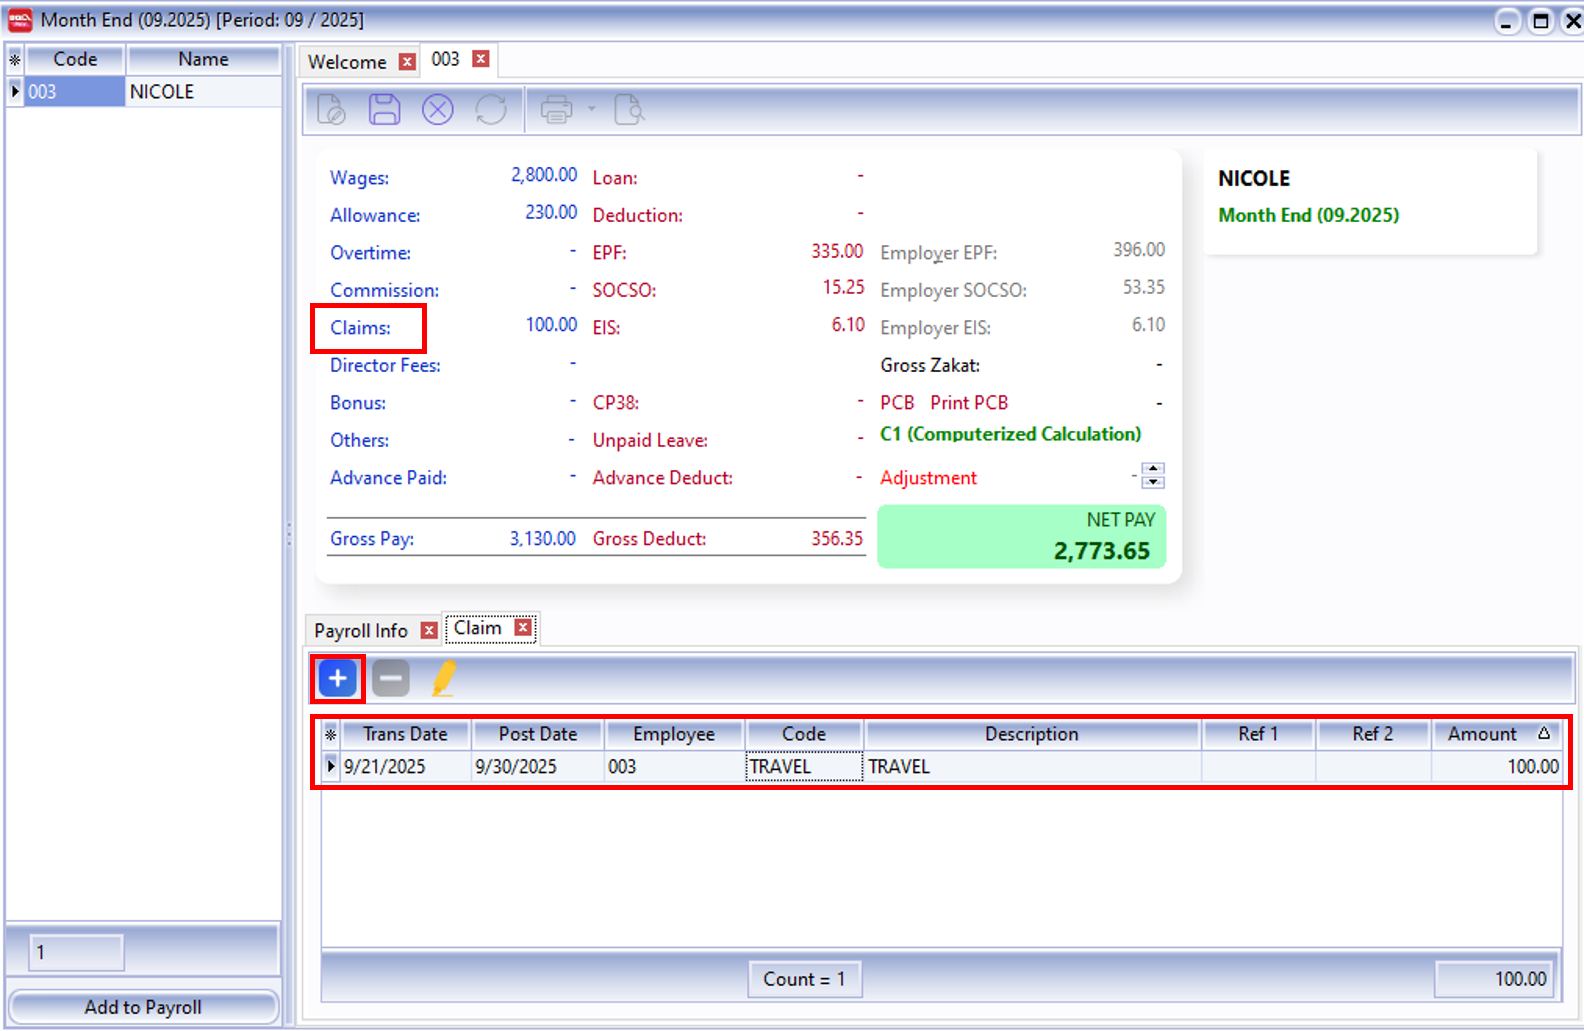The width and height of the screenshot is (1584, 1031).
Task: Click the 9/30/2025 post date cell
Action: click(x=538, y=767)
